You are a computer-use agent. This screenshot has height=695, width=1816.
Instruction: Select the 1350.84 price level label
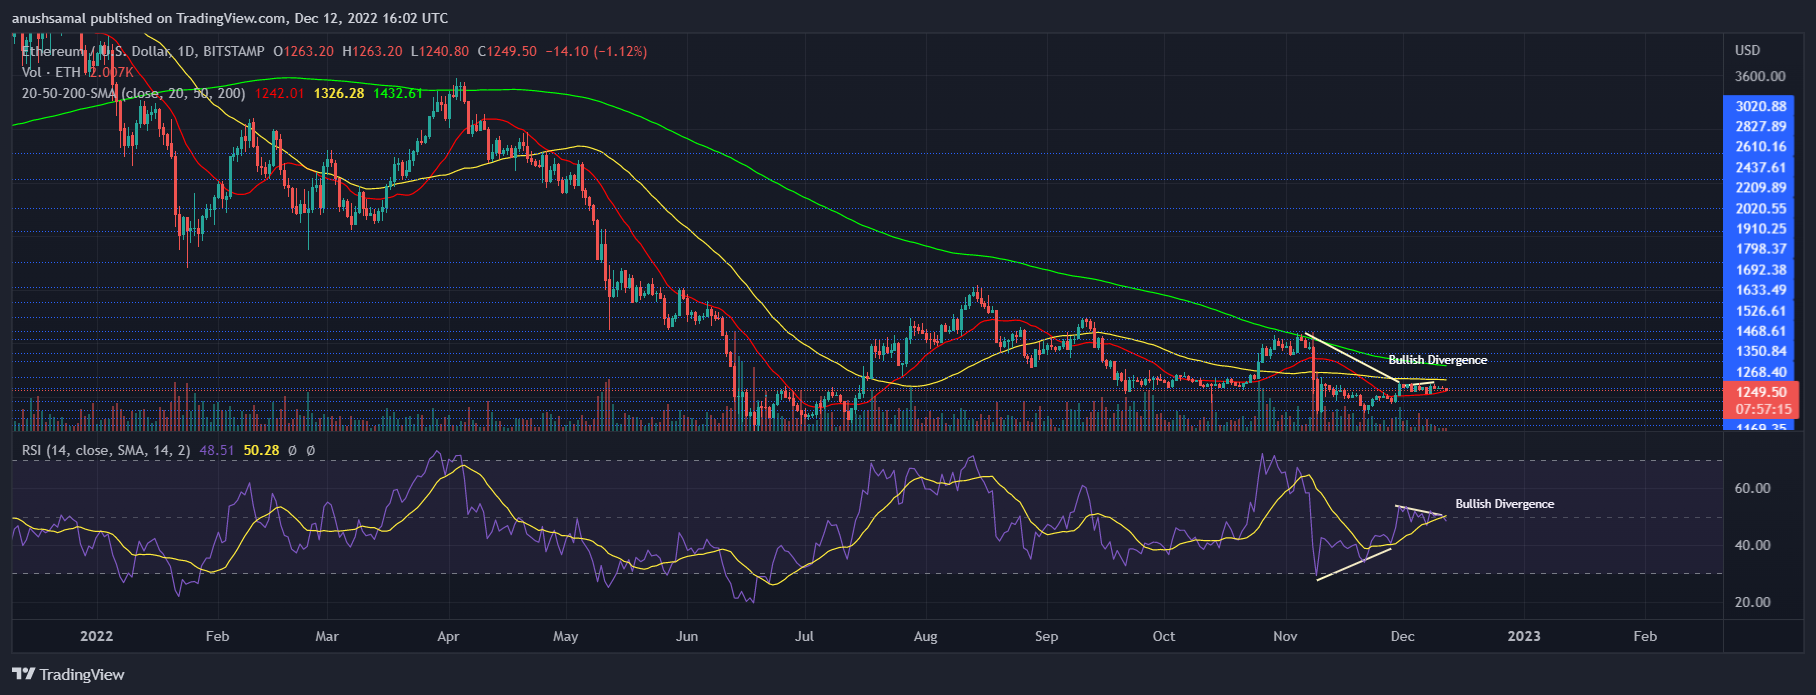(1761, 351)
